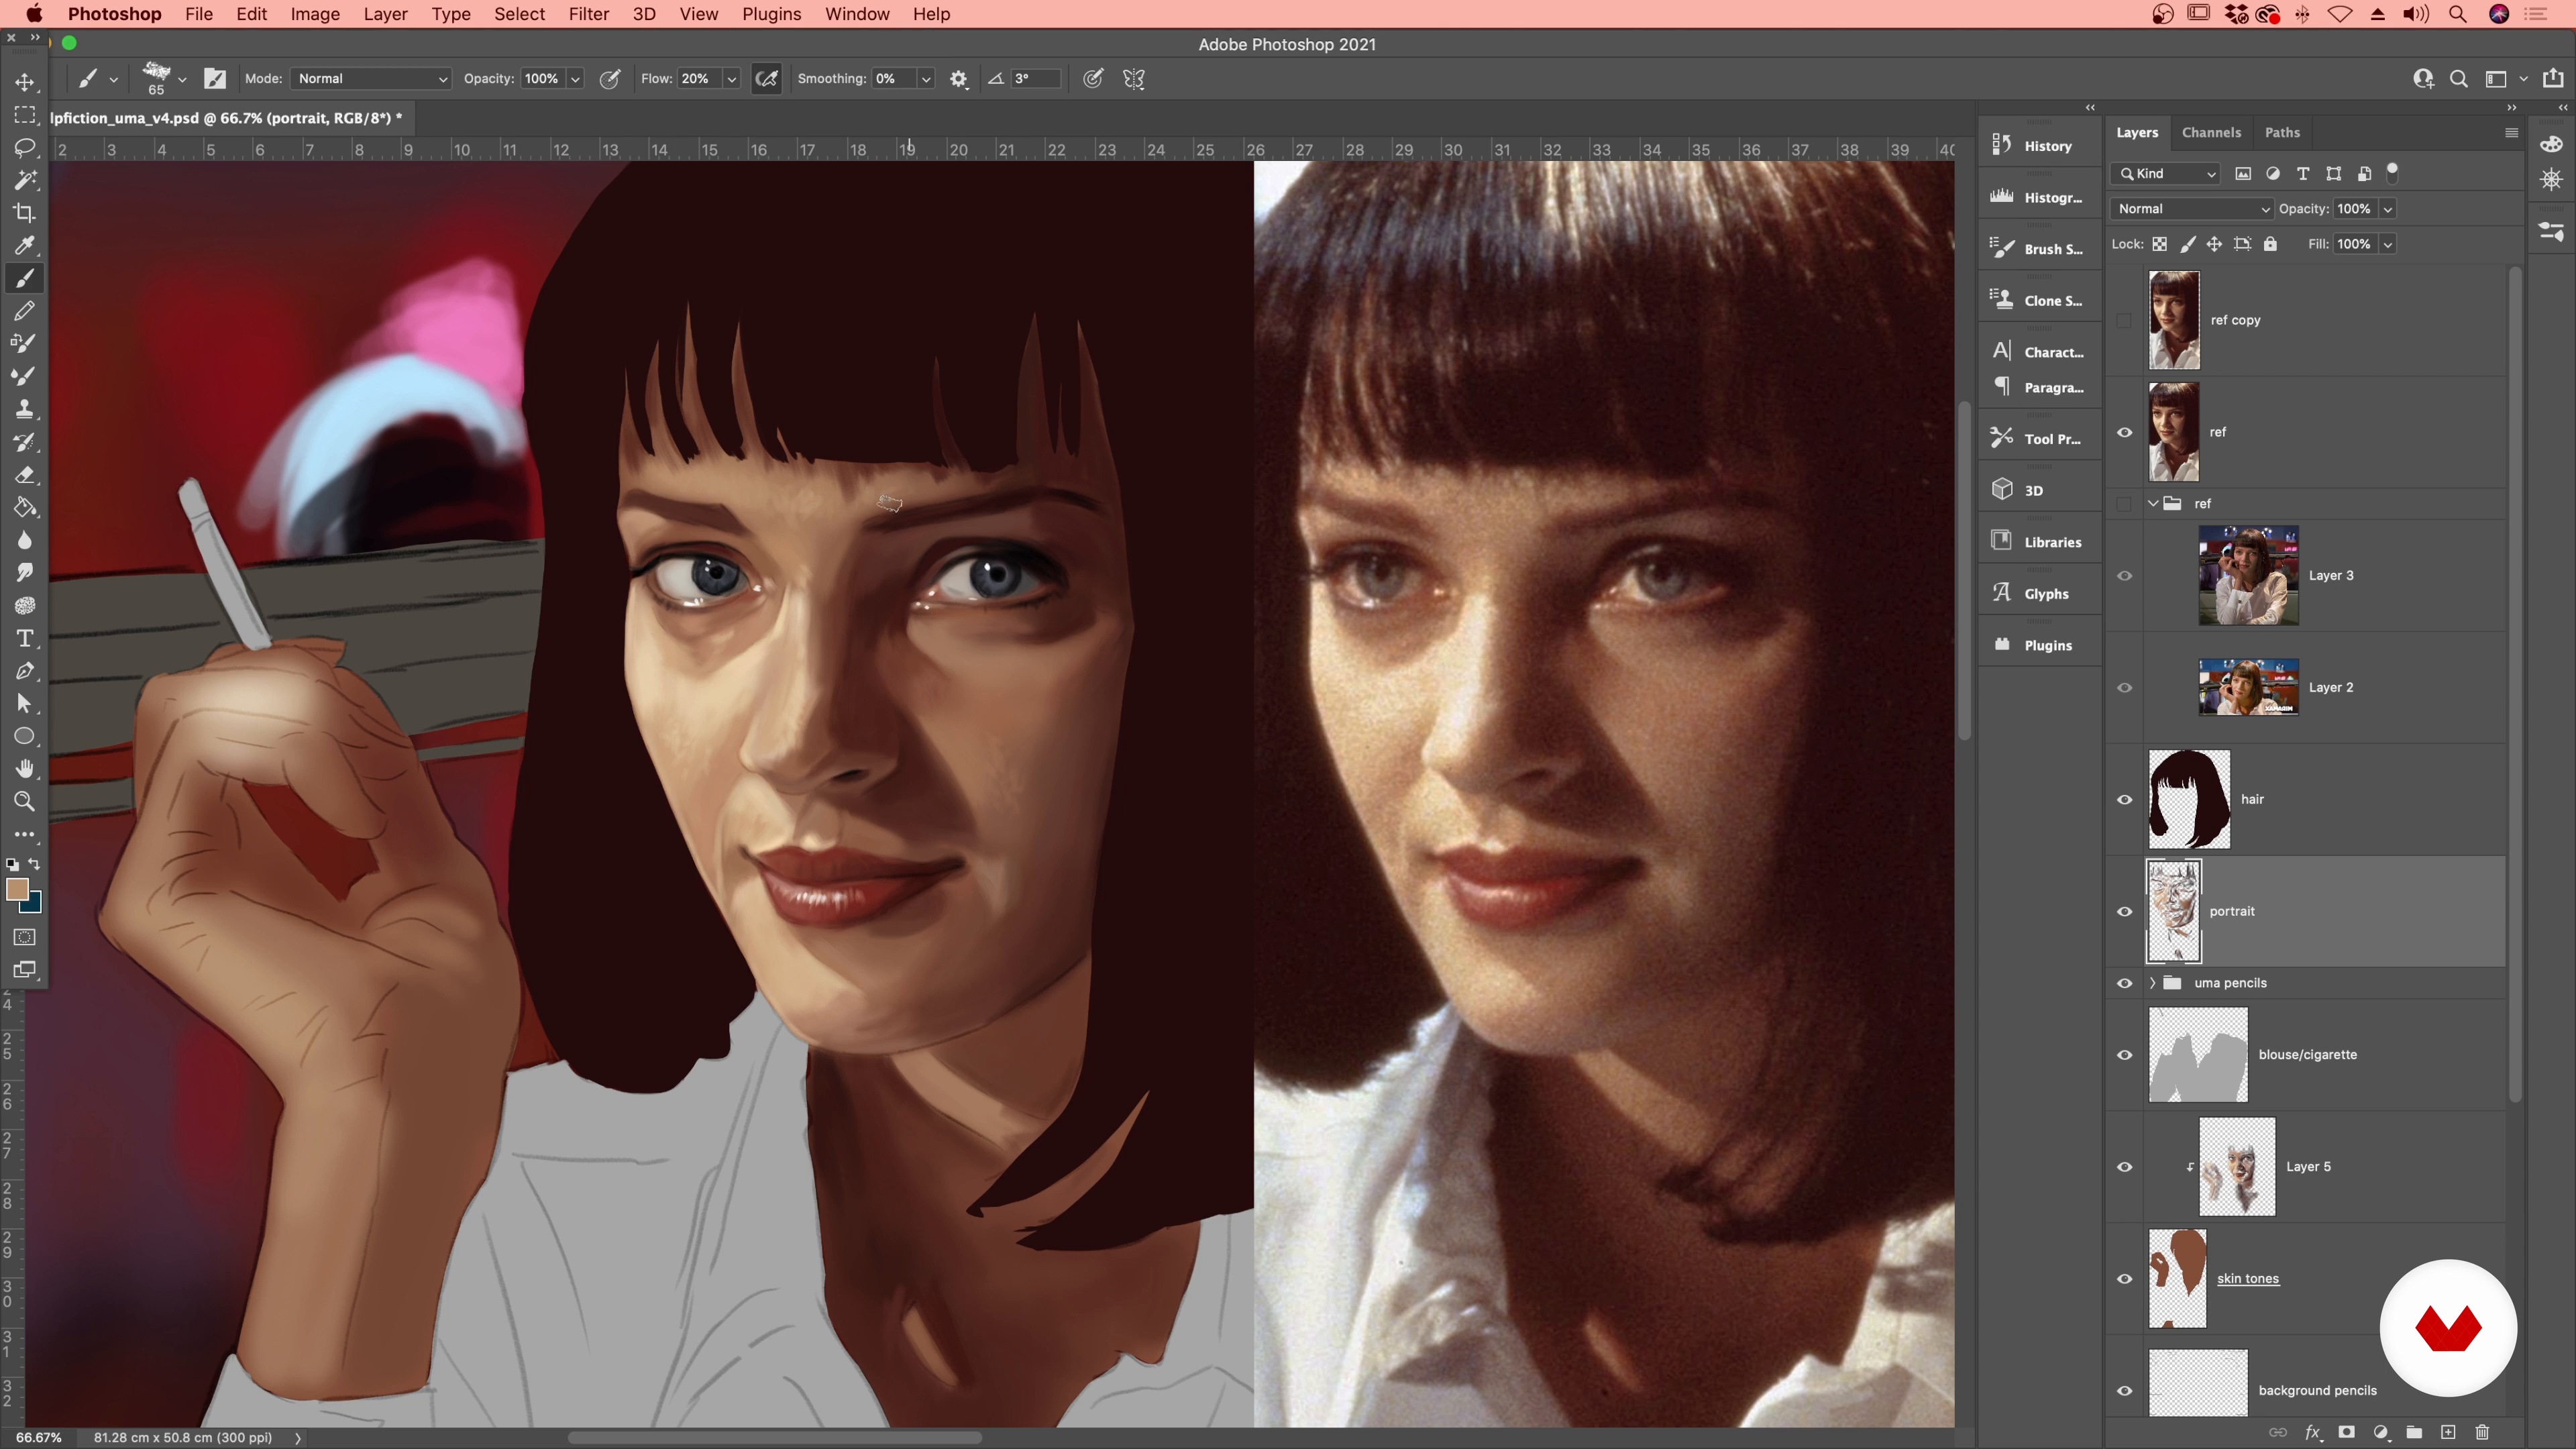Open brush Opacity dropdown arrow
The height and width of the screenshot is (1449, 2576).
[575, 79]
